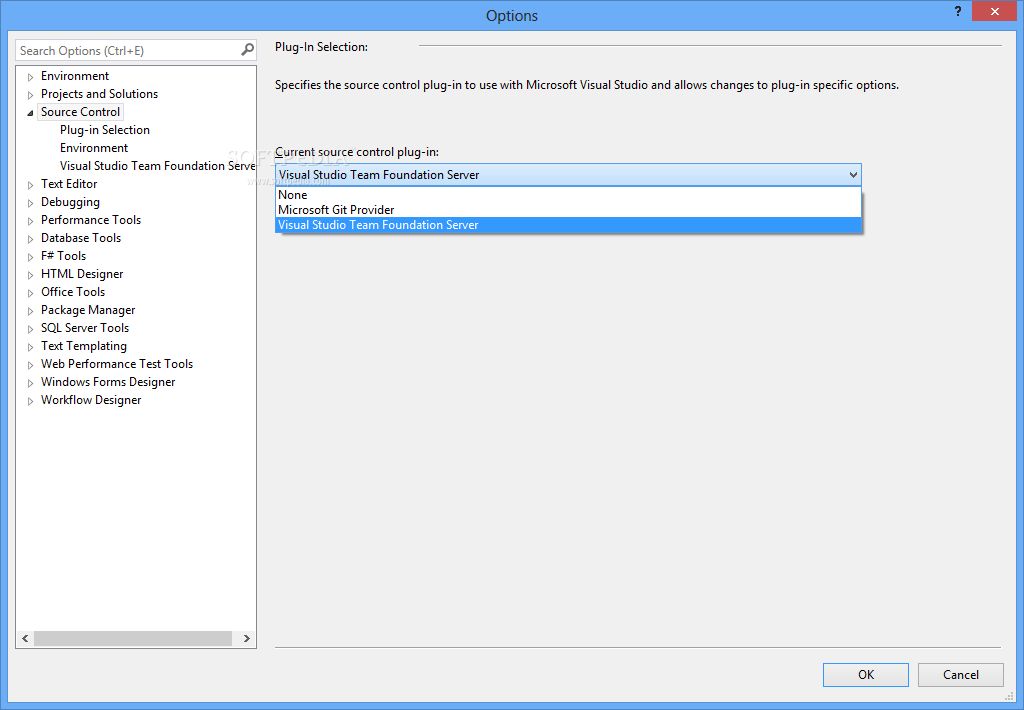Select the Projects and Solutions label
1024x710 pixels.
click(x=99, y=93)
